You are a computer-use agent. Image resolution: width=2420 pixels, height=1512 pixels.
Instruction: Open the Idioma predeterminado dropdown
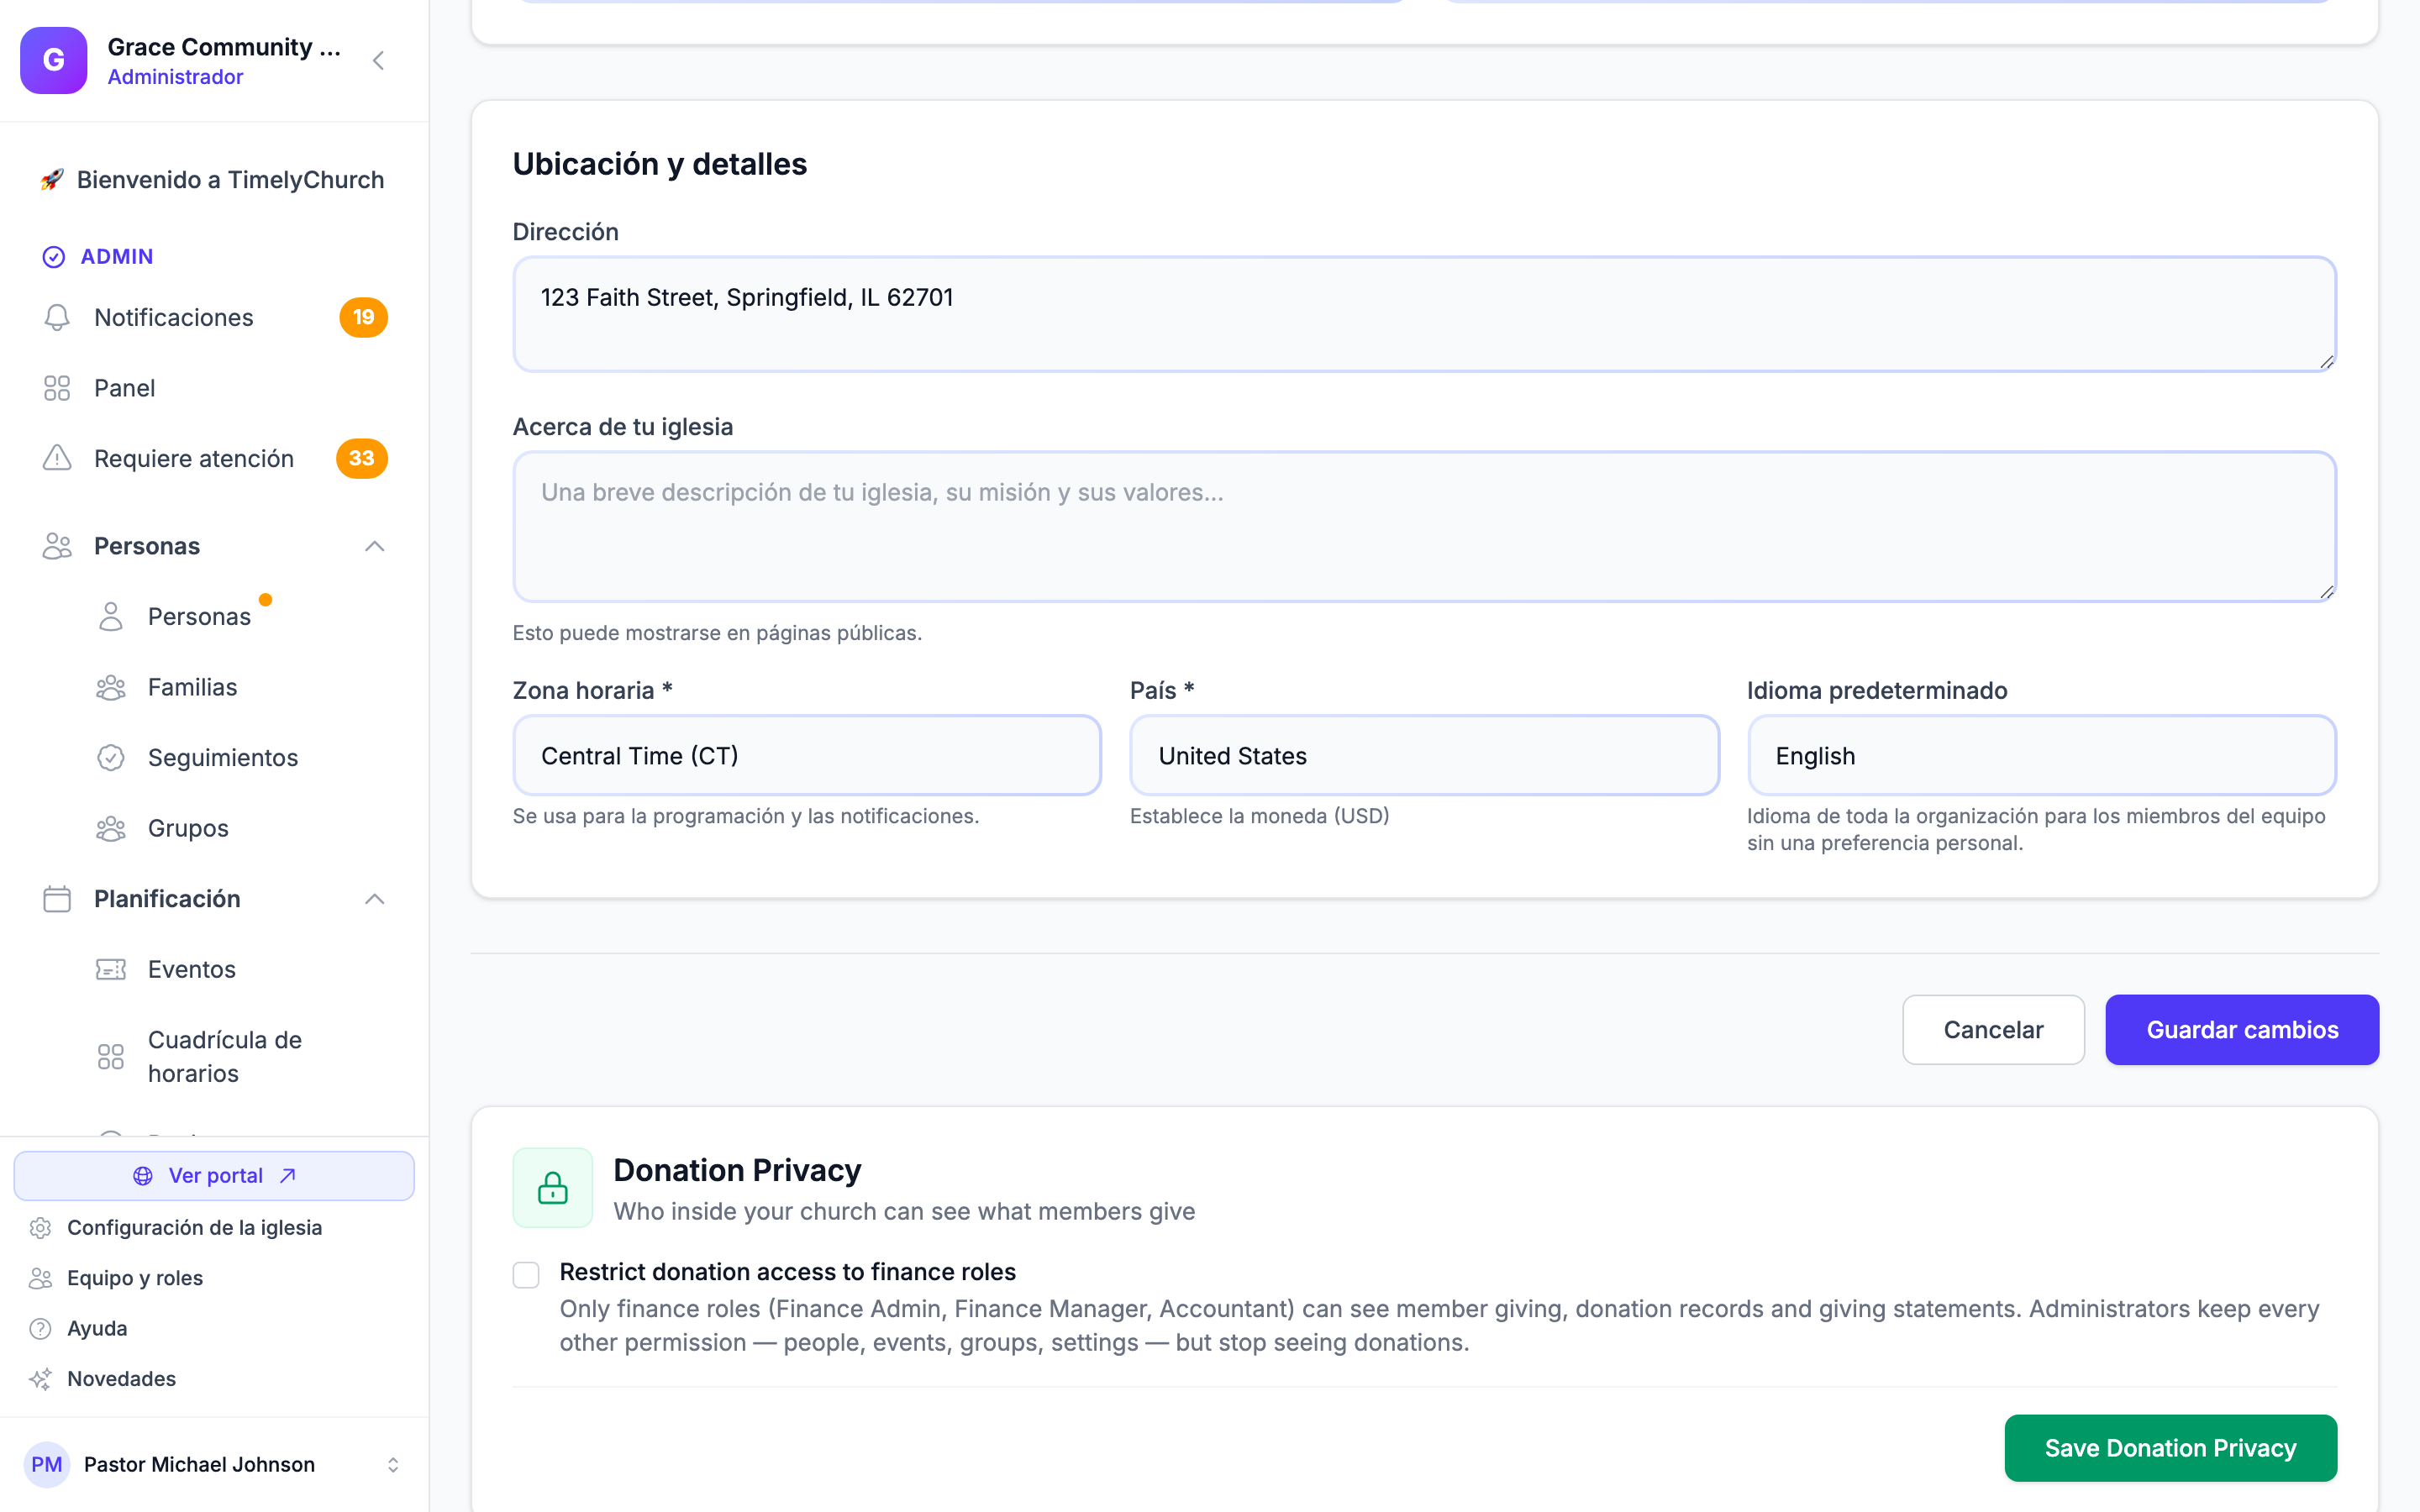pyautogui.click(x=2041, y=756)
